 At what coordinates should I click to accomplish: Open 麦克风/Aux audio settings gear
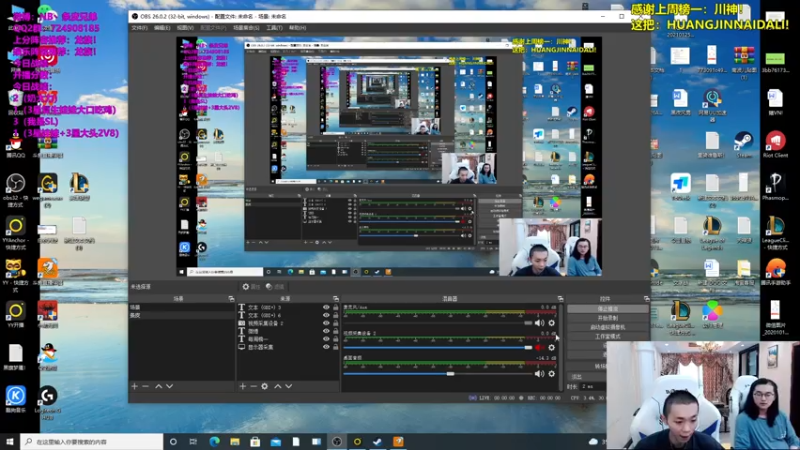click(x=552, y=322)
